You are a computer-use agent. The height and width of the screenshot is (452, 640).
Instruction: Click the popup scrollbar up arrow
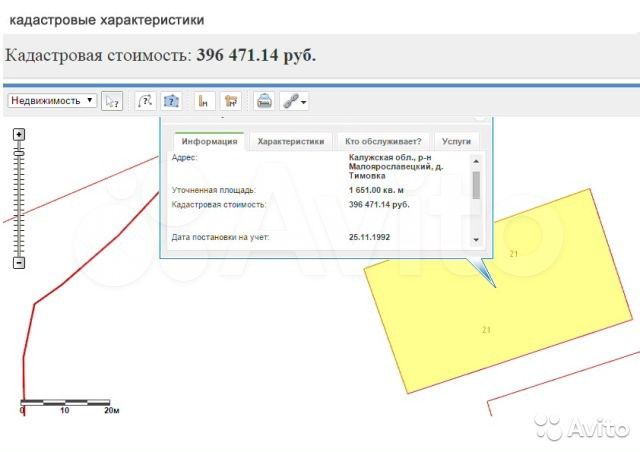click(476, 162)
